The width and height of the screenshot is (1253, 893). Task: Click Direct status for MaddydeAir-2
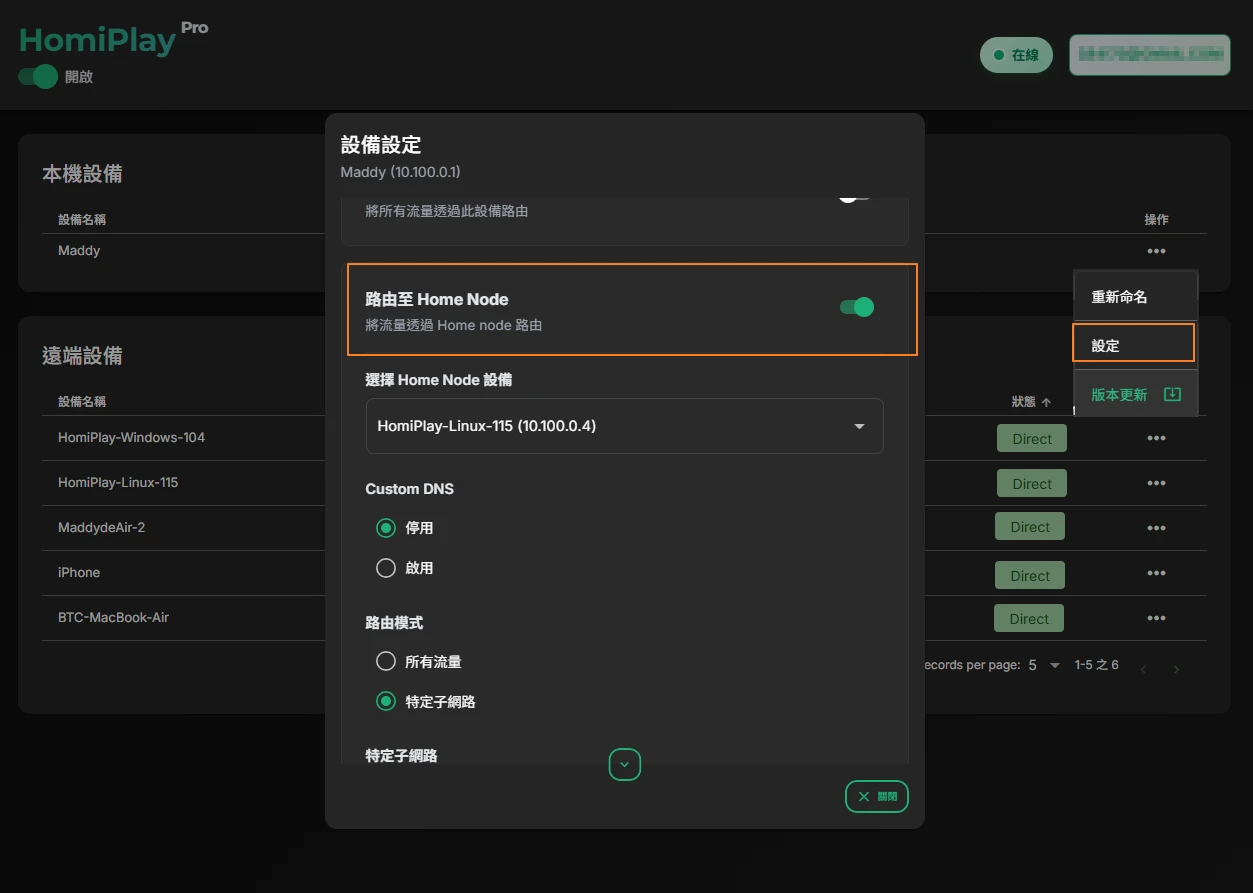tap(1030, 527)
